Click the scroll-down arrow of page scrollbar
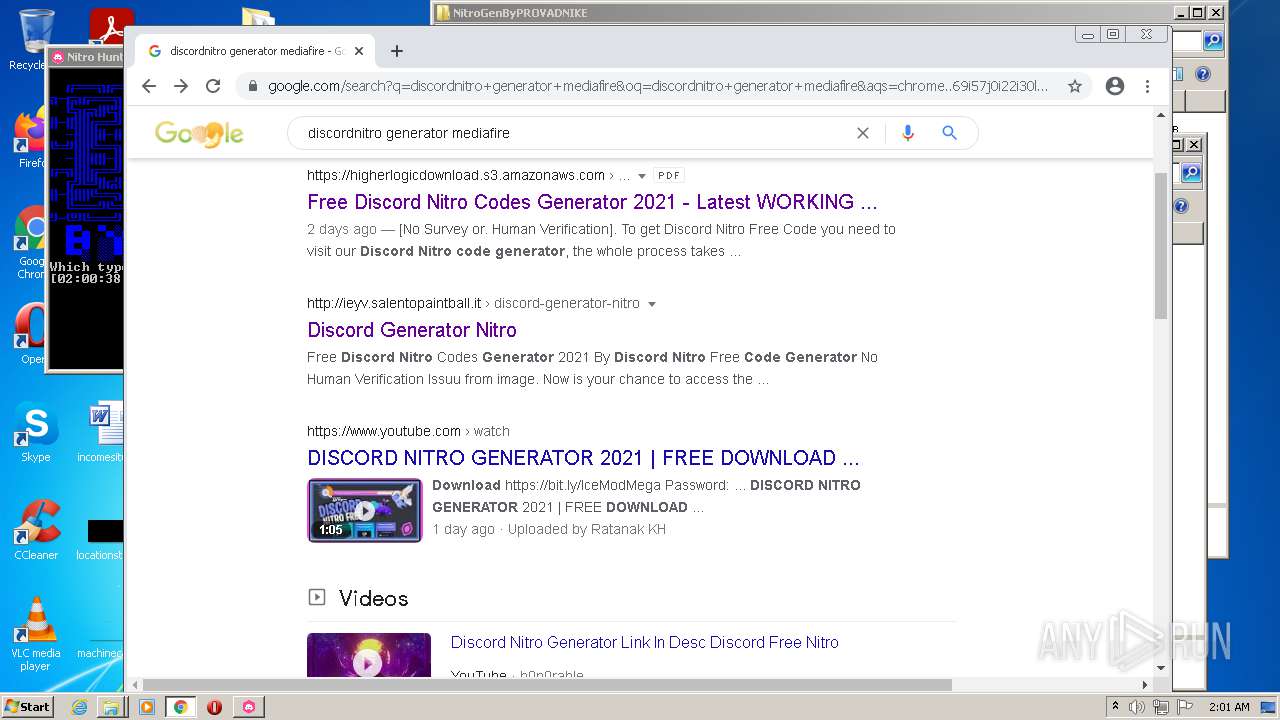 tap(1161, 668)
